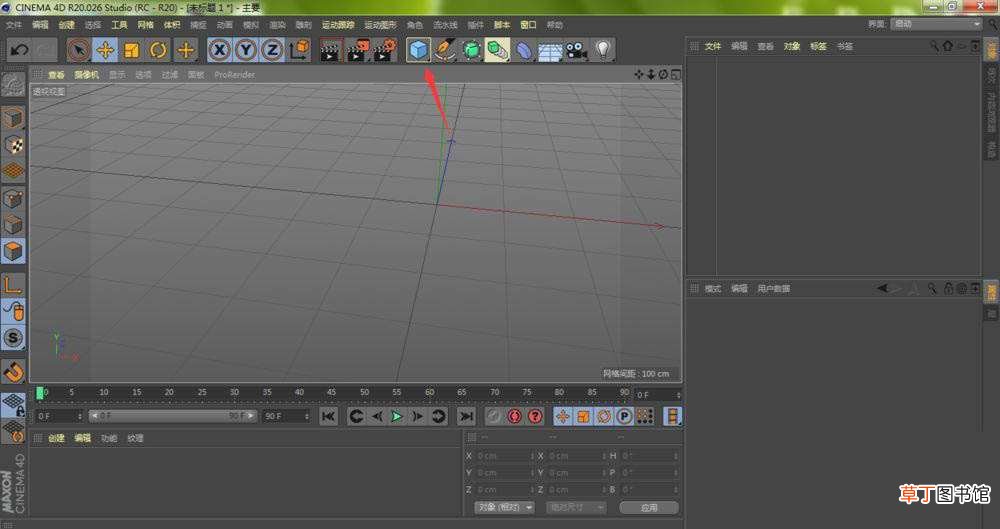Open 文件 menu in main menu bar
The width and height of the screenshot is (1000, 529).
point(13,25)
